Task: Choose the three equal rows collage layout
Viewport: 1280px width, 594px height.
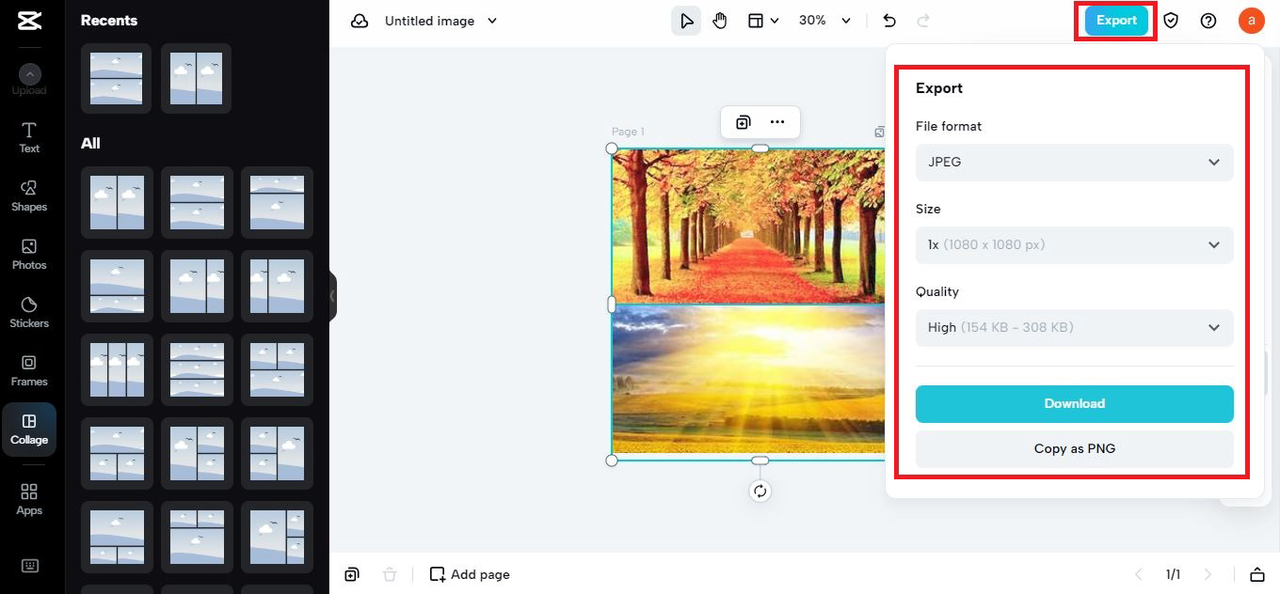Action: coord(197,369)
